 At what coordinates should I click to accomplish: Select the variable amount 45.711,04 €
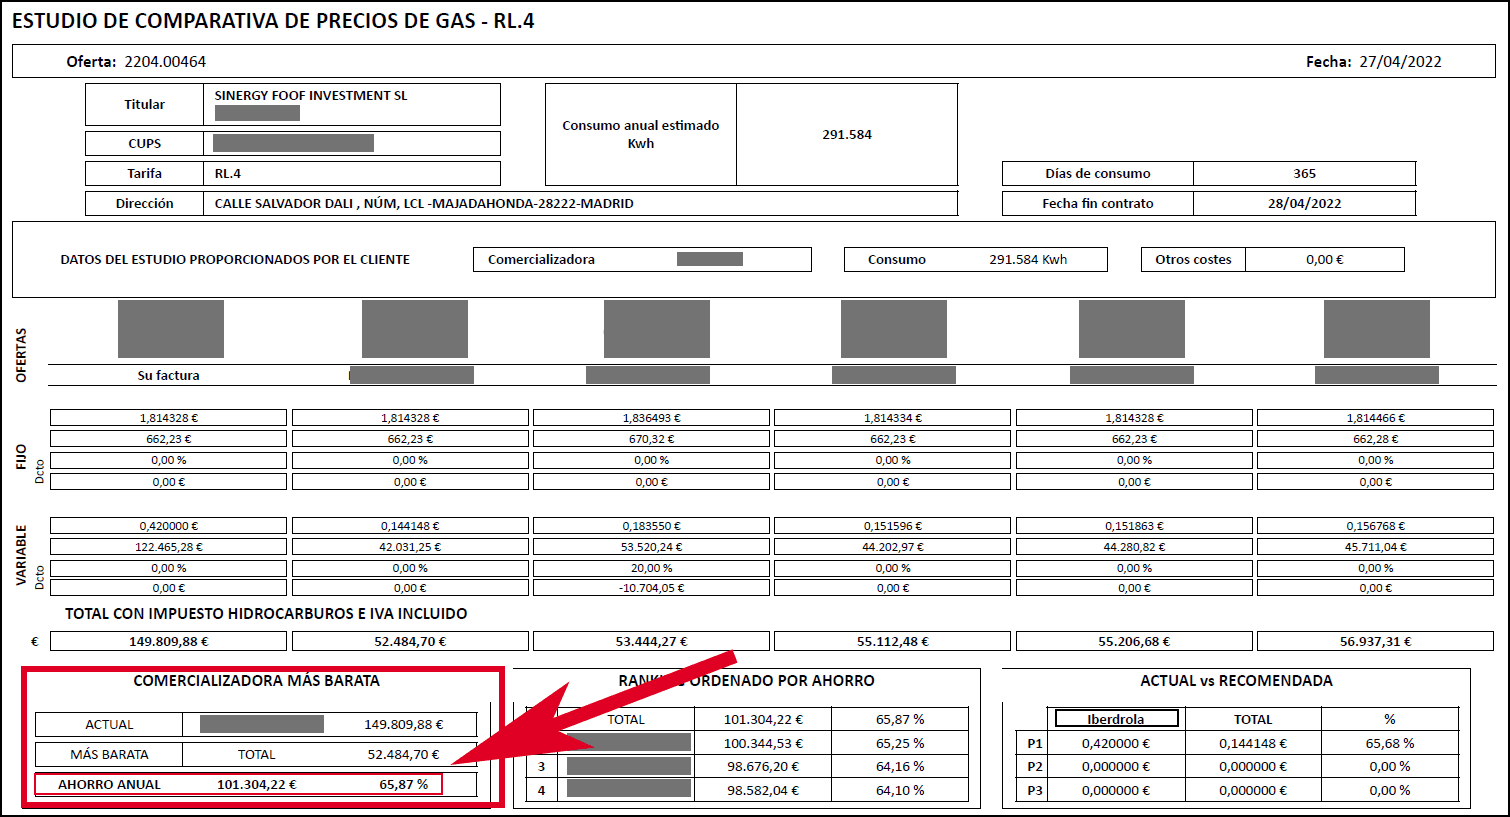coord(1376,547)
